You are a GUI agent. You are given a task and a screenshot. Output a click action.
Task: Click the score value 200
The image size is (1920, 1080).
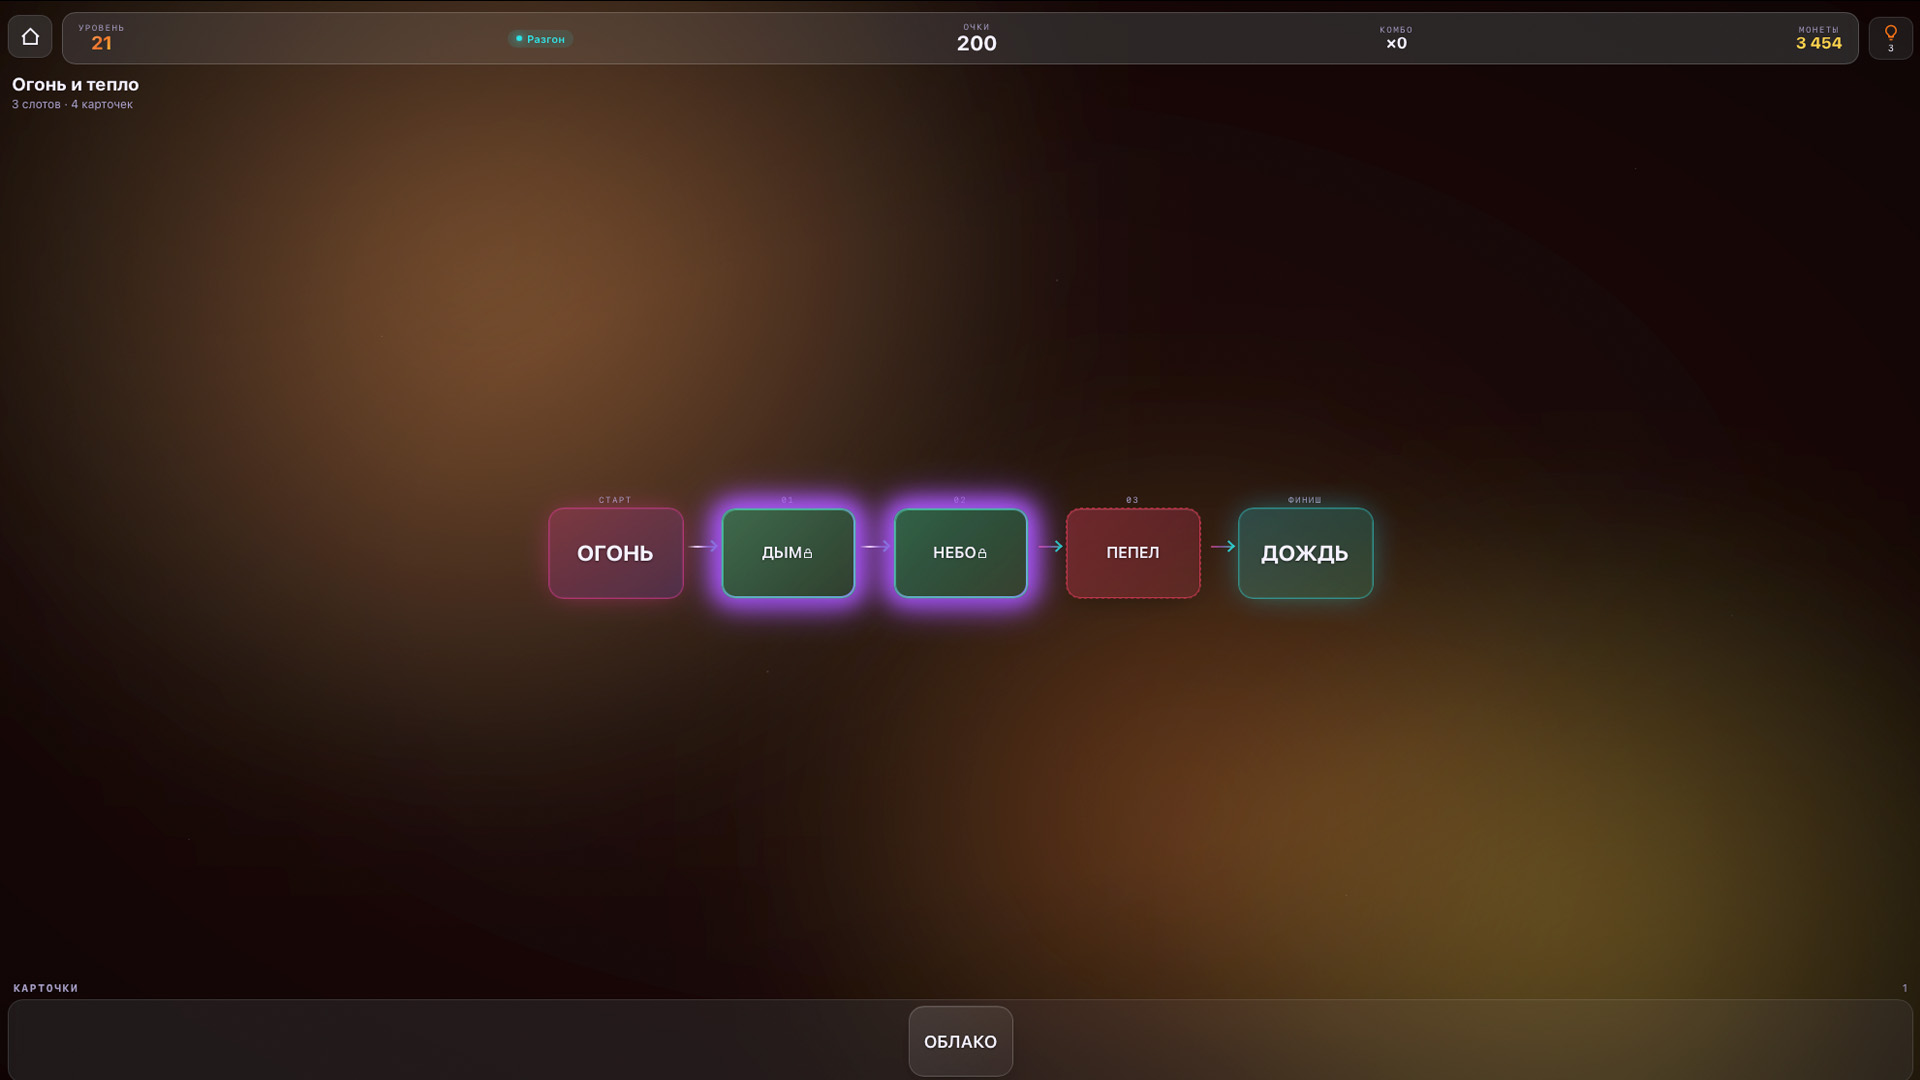[976, 43]
